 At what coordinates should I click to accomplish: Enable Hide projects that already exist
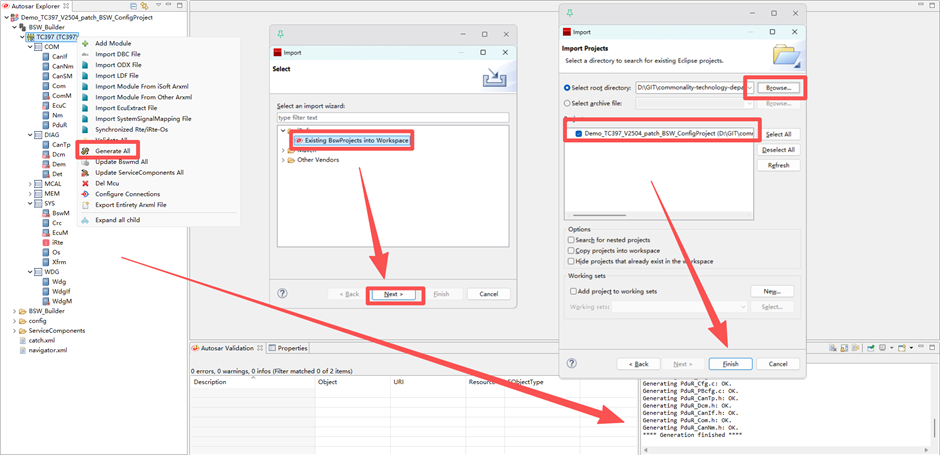(571, 261)
